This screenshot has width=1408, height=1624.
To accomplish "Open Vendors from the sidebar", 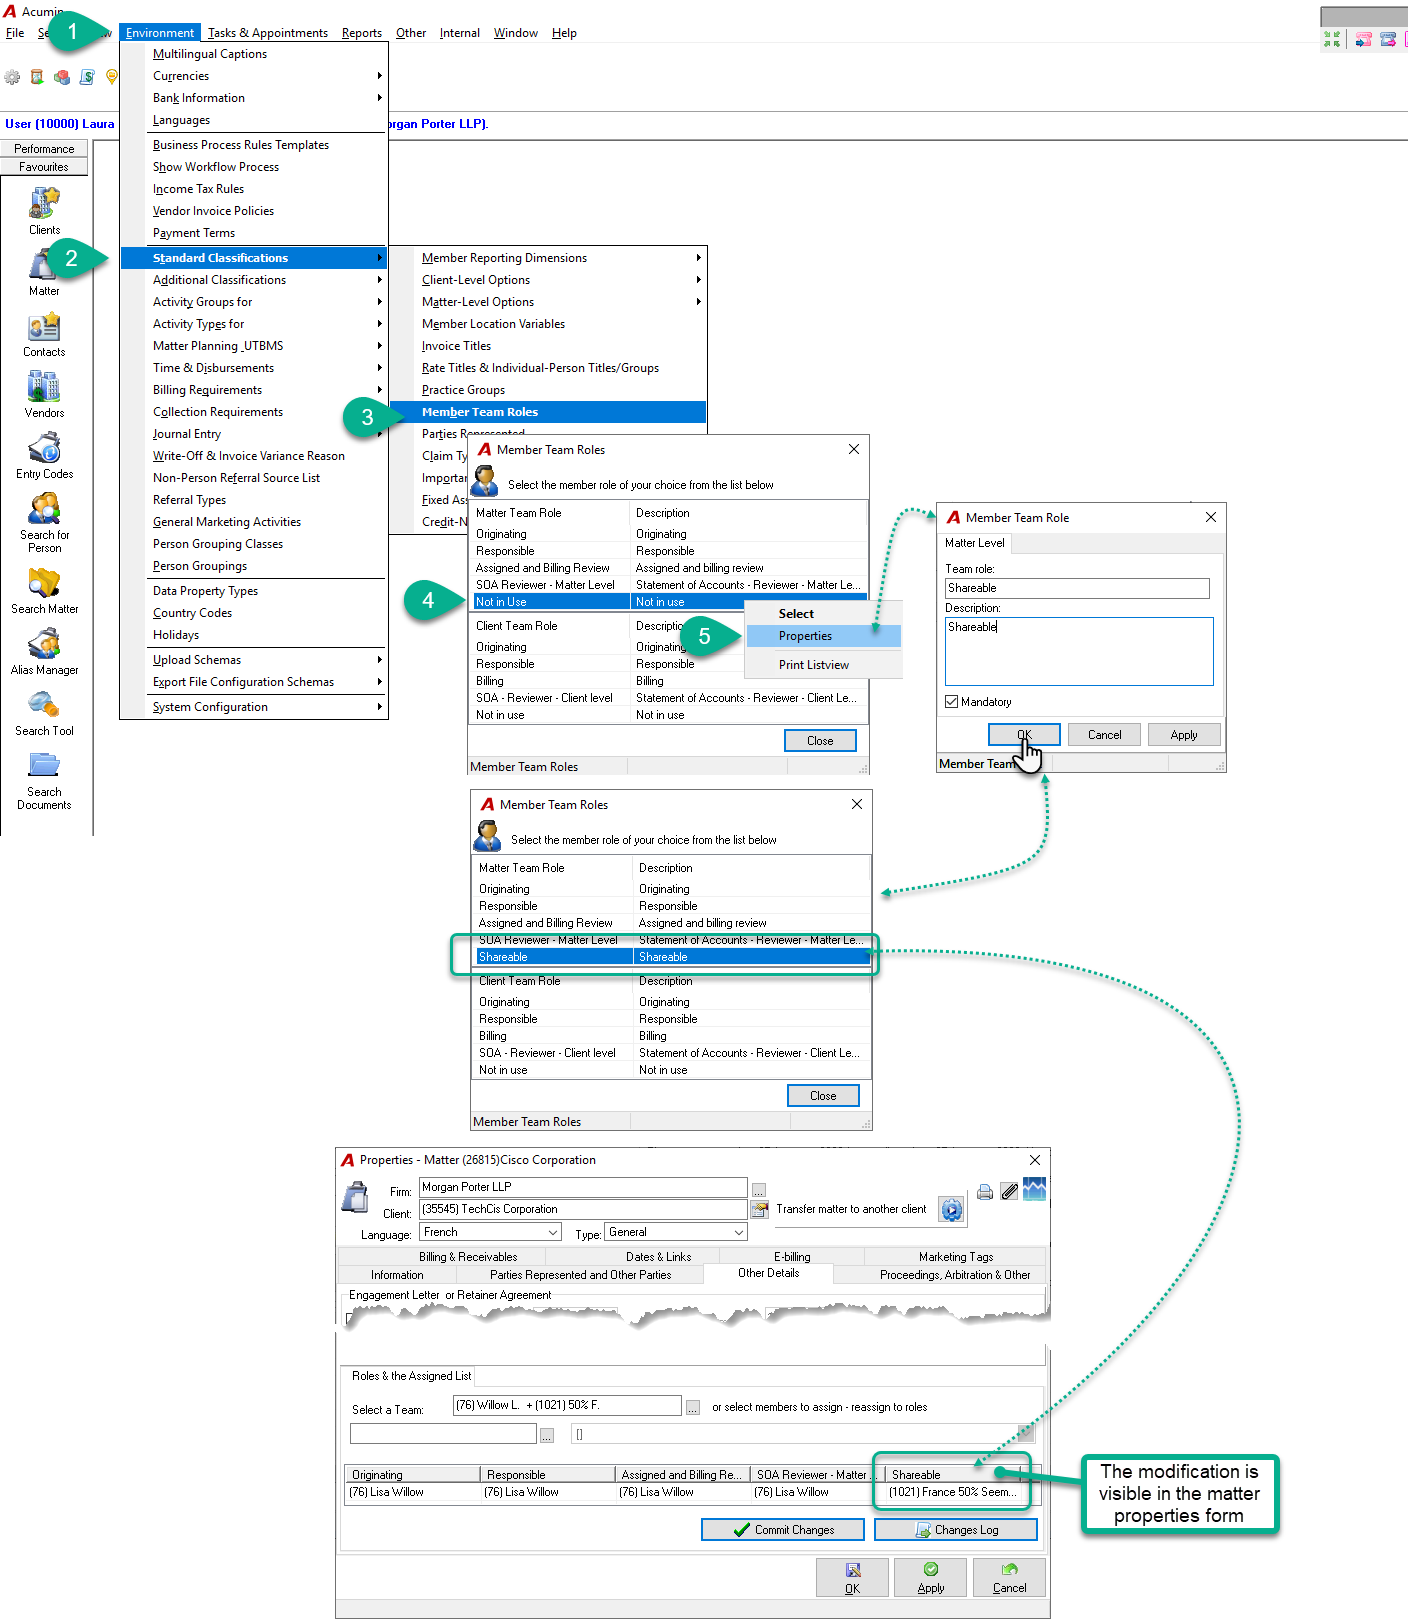I will [44, 395].
